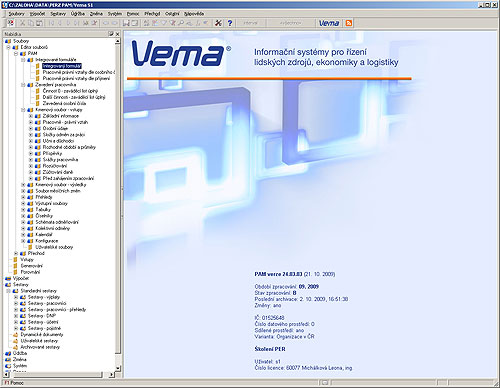Open the Změna menu
This screenshot has height=388, width=500.
pyautogui.click(x=96, y=14)
